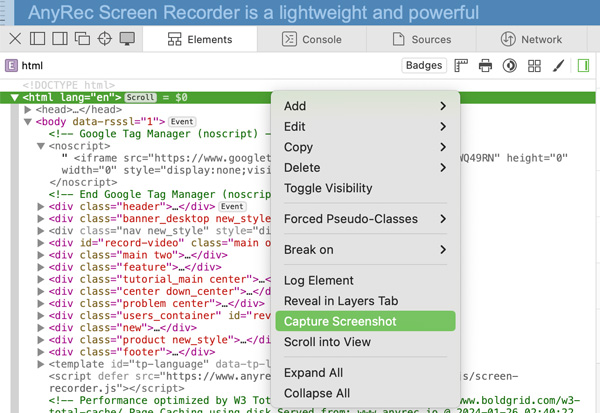Open the Edit submenu
Screen dimensions: 600x413
coord(365,127)
